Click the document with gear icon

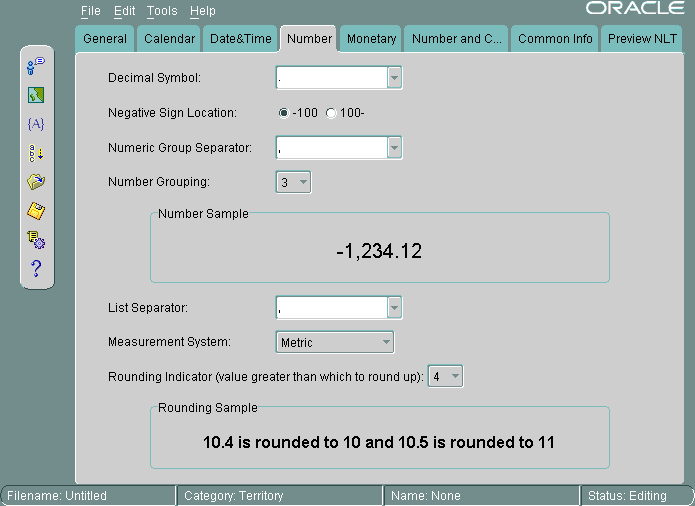pyautogui.click(x=36, y=239)
